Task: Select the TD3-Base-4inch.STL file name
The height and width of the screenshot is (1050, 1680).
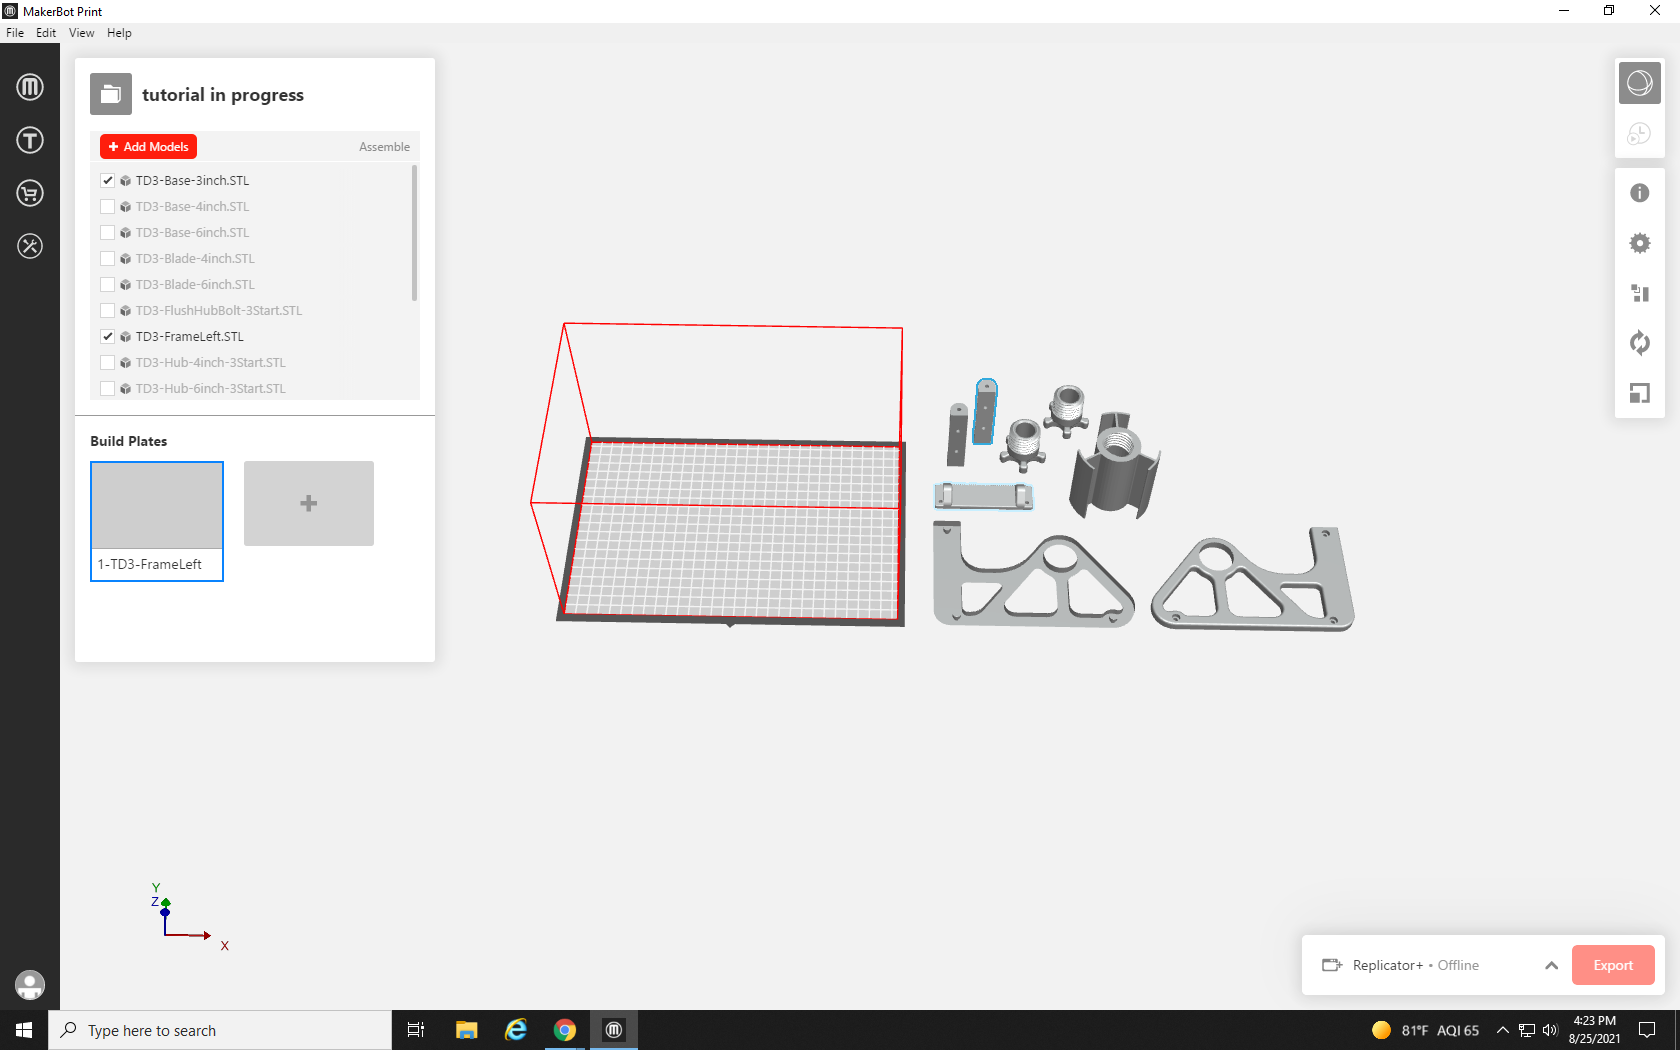Action: coord(192,207)
